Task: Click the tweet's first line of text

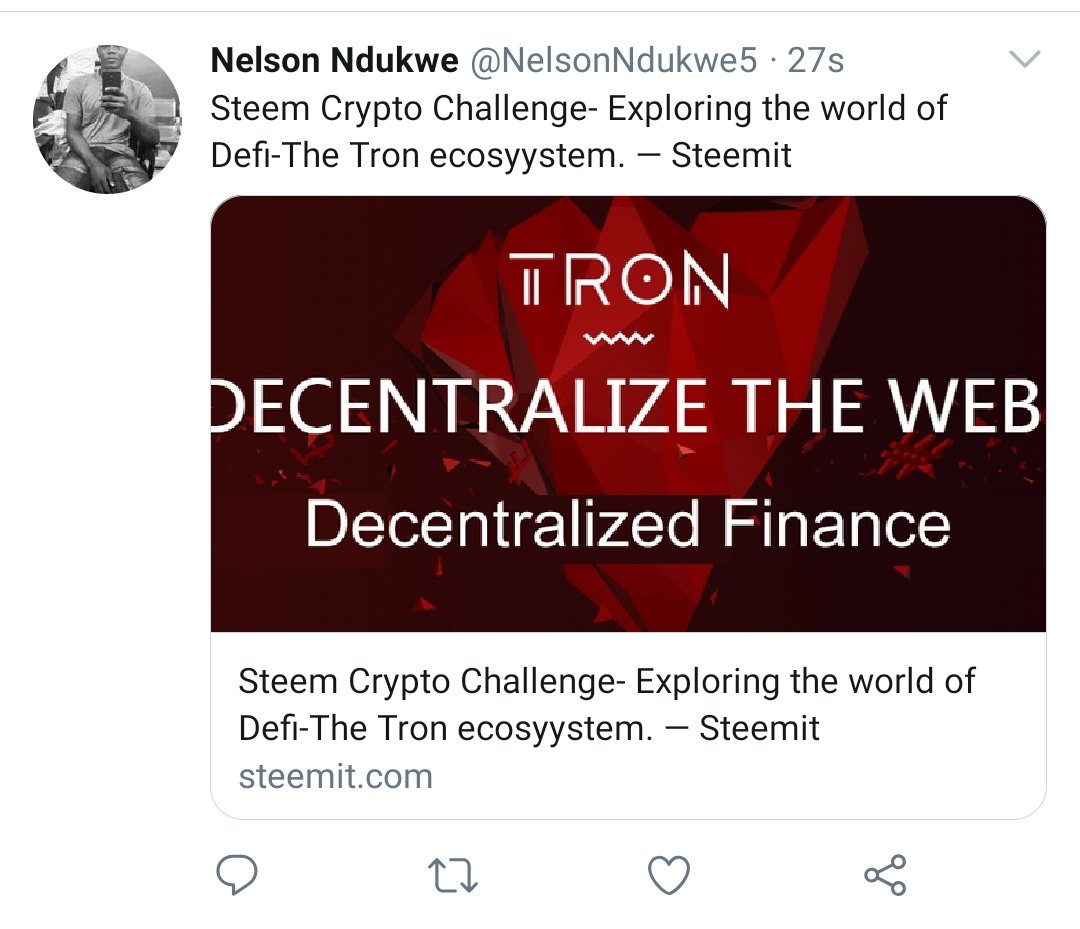Action: (x=578, y=108)
